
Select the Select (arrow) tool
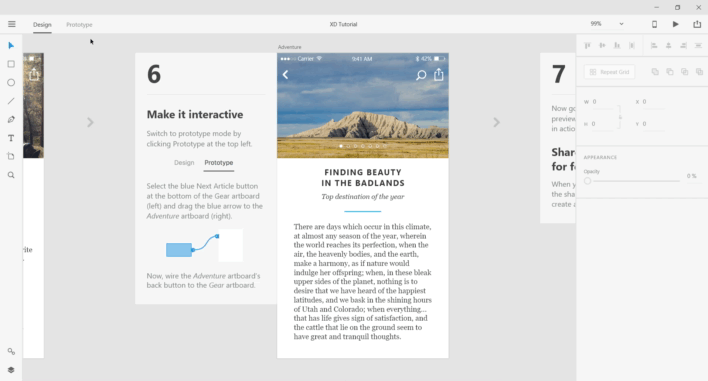[11, 46]
